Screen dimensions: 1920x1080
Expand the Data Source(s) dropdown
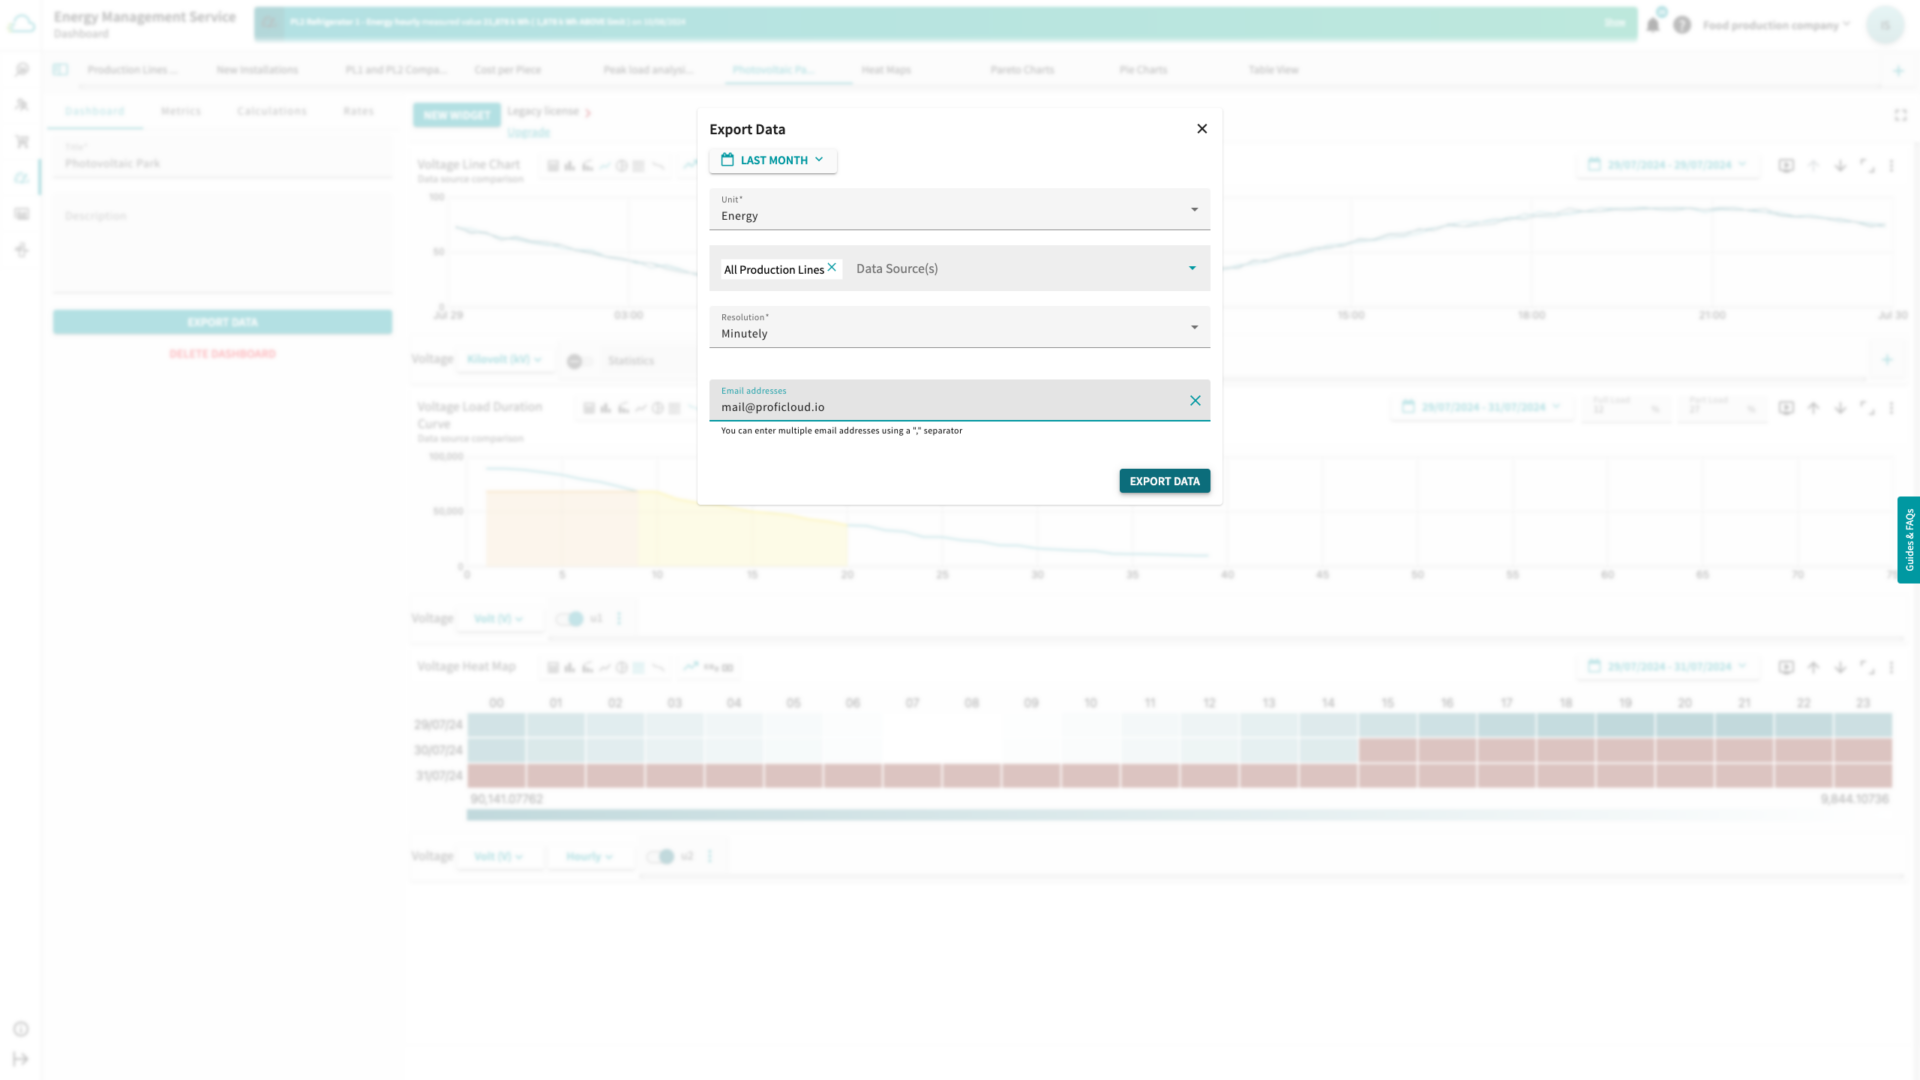(1191, 268)
